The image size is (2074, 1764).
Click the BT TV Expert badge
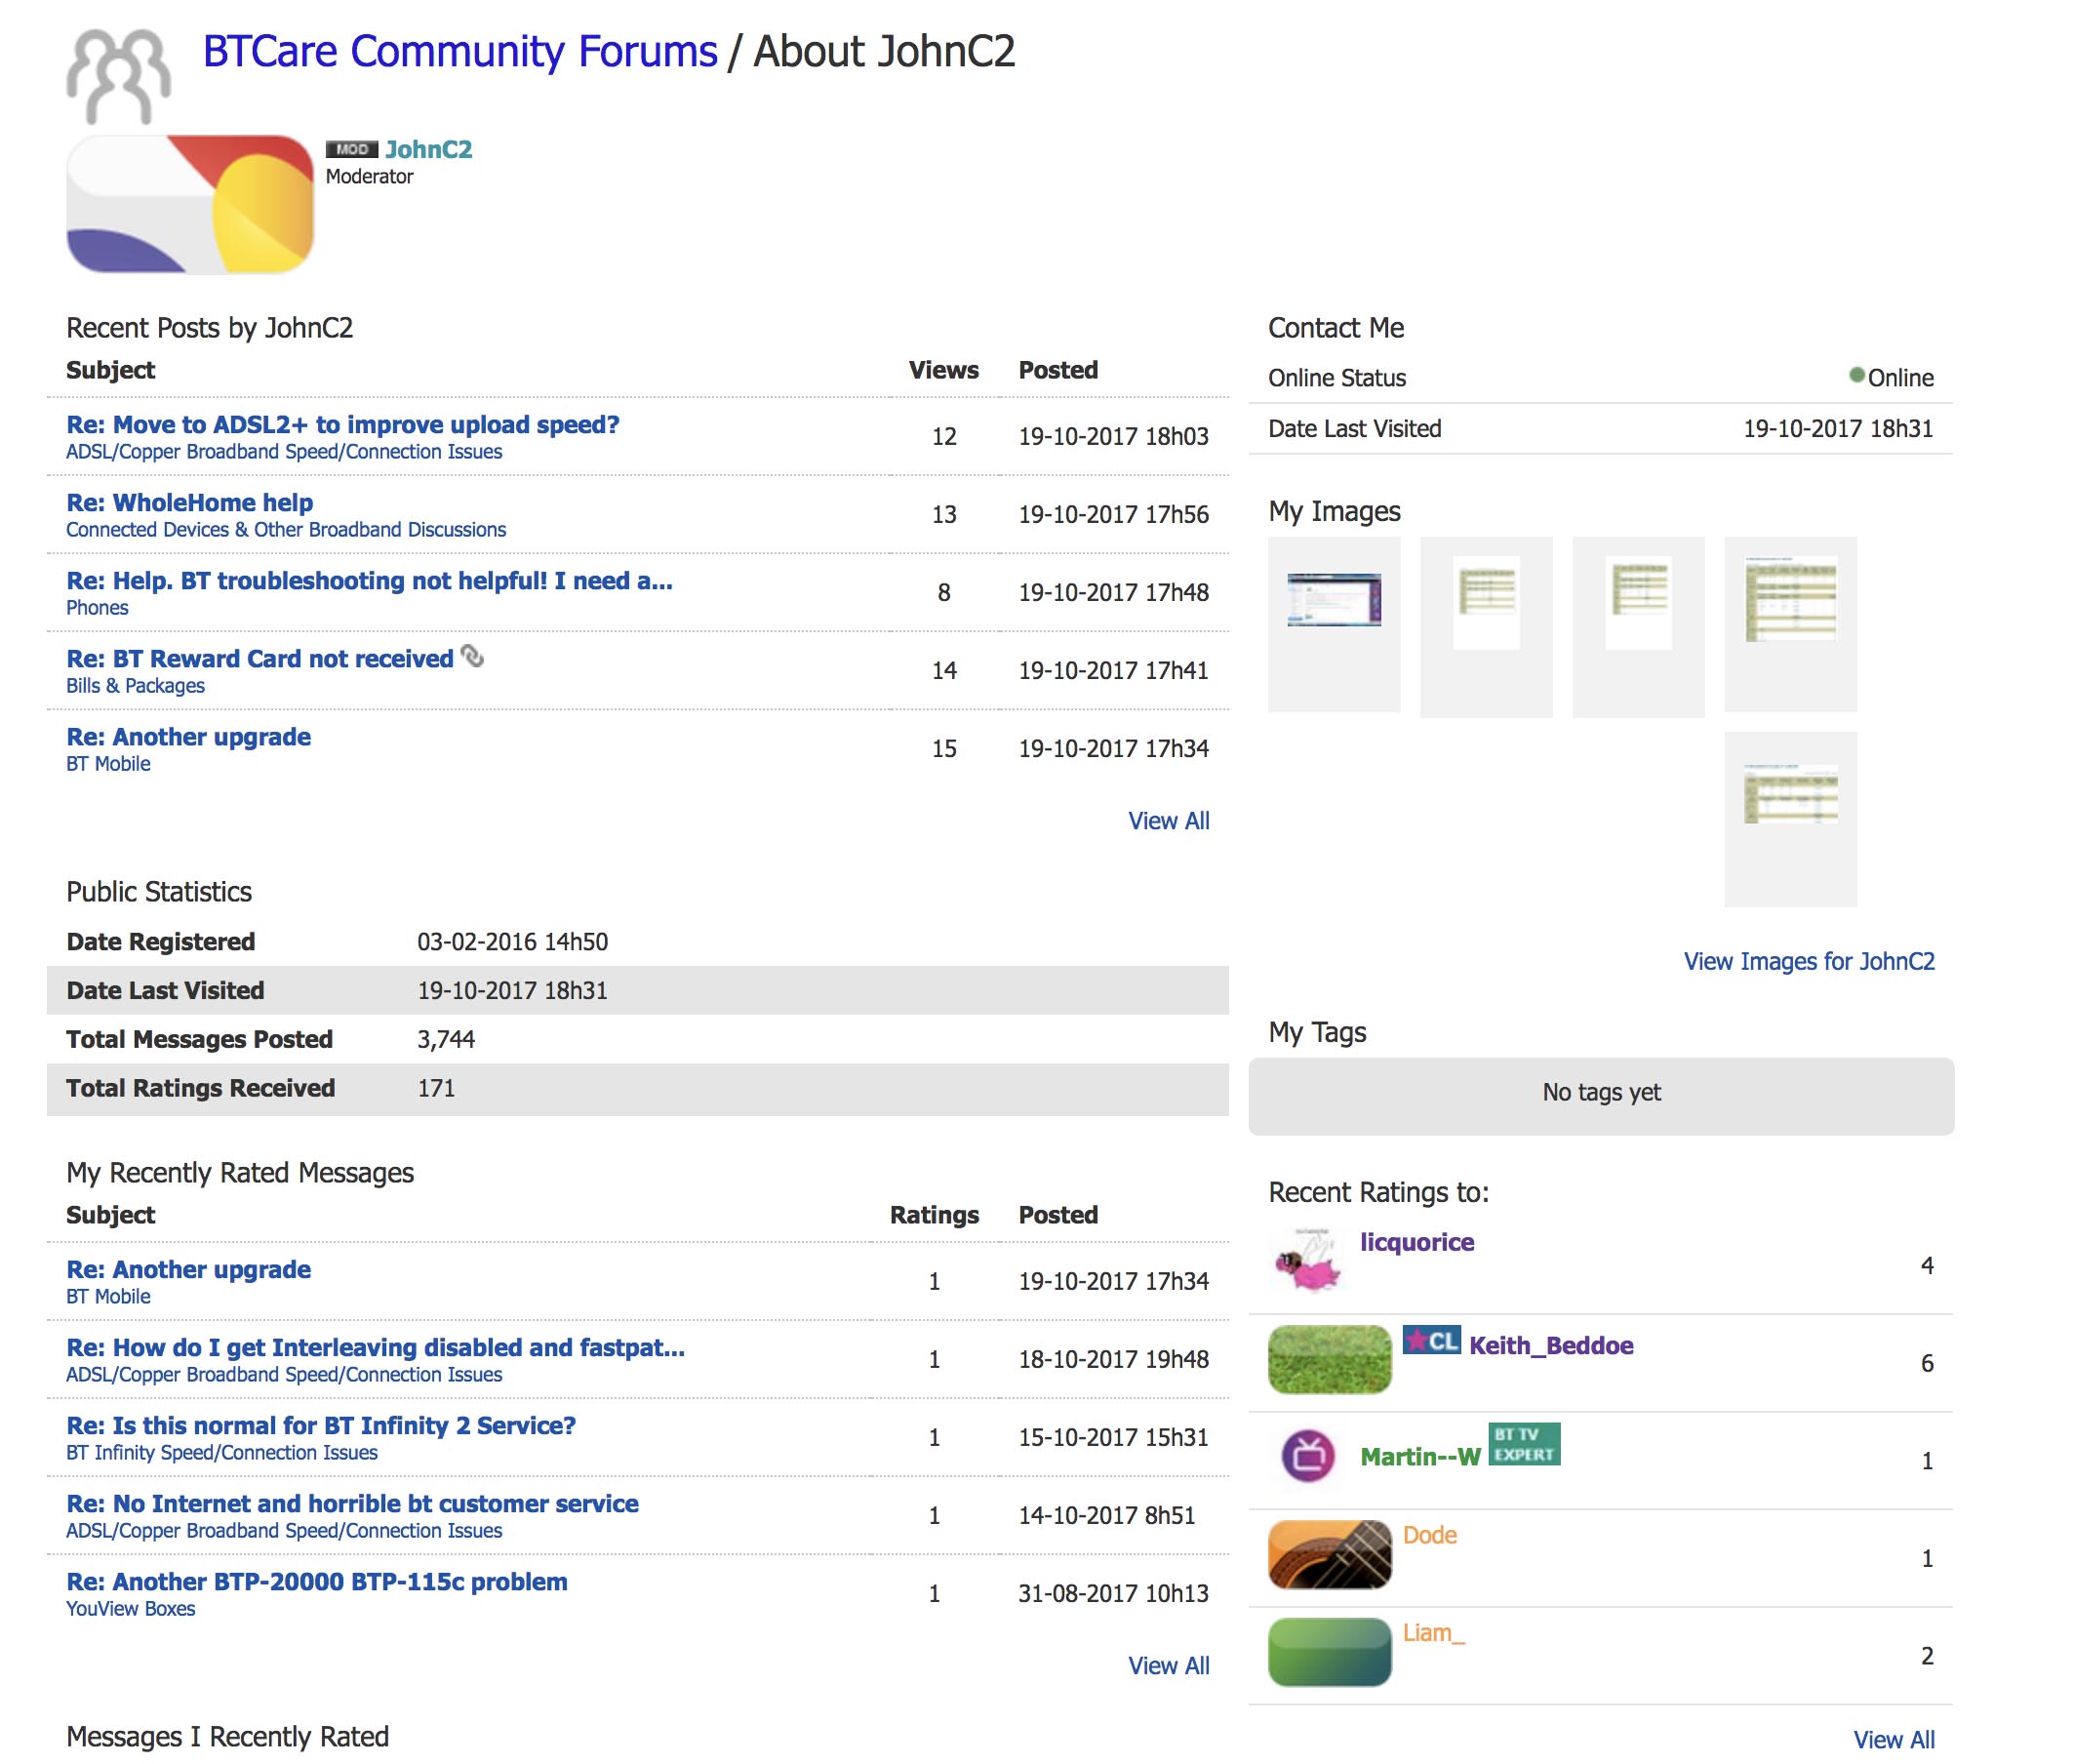click(1524, 1444)
